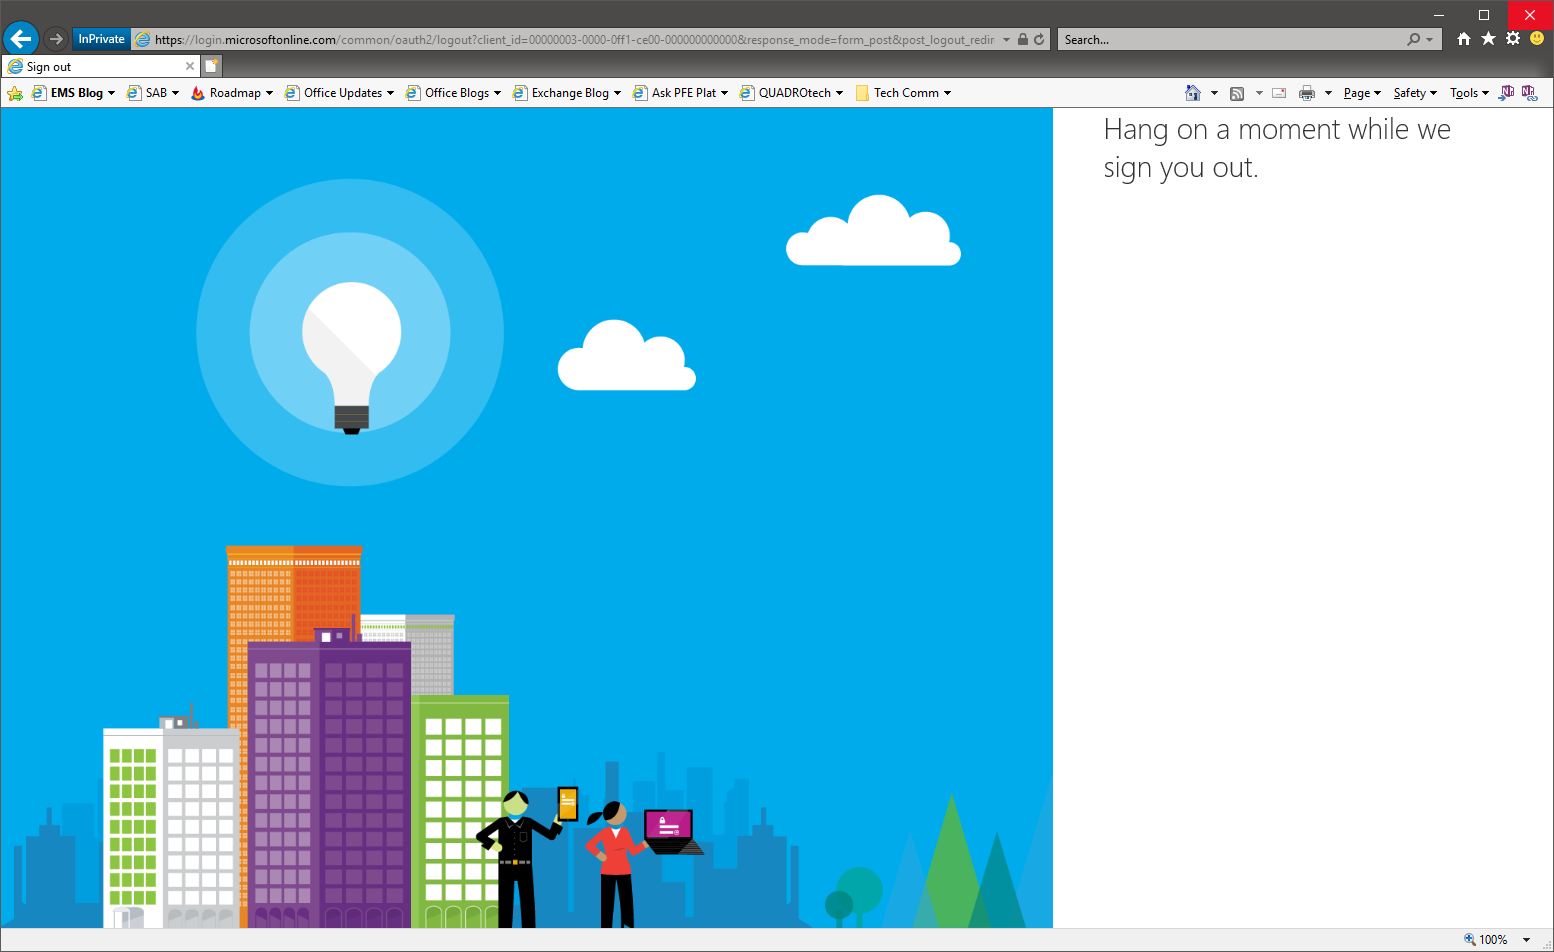This screenshot has height=952, width=1554.
Task: Click the smiley feedback icon
Action: (x=1537, y=39)
